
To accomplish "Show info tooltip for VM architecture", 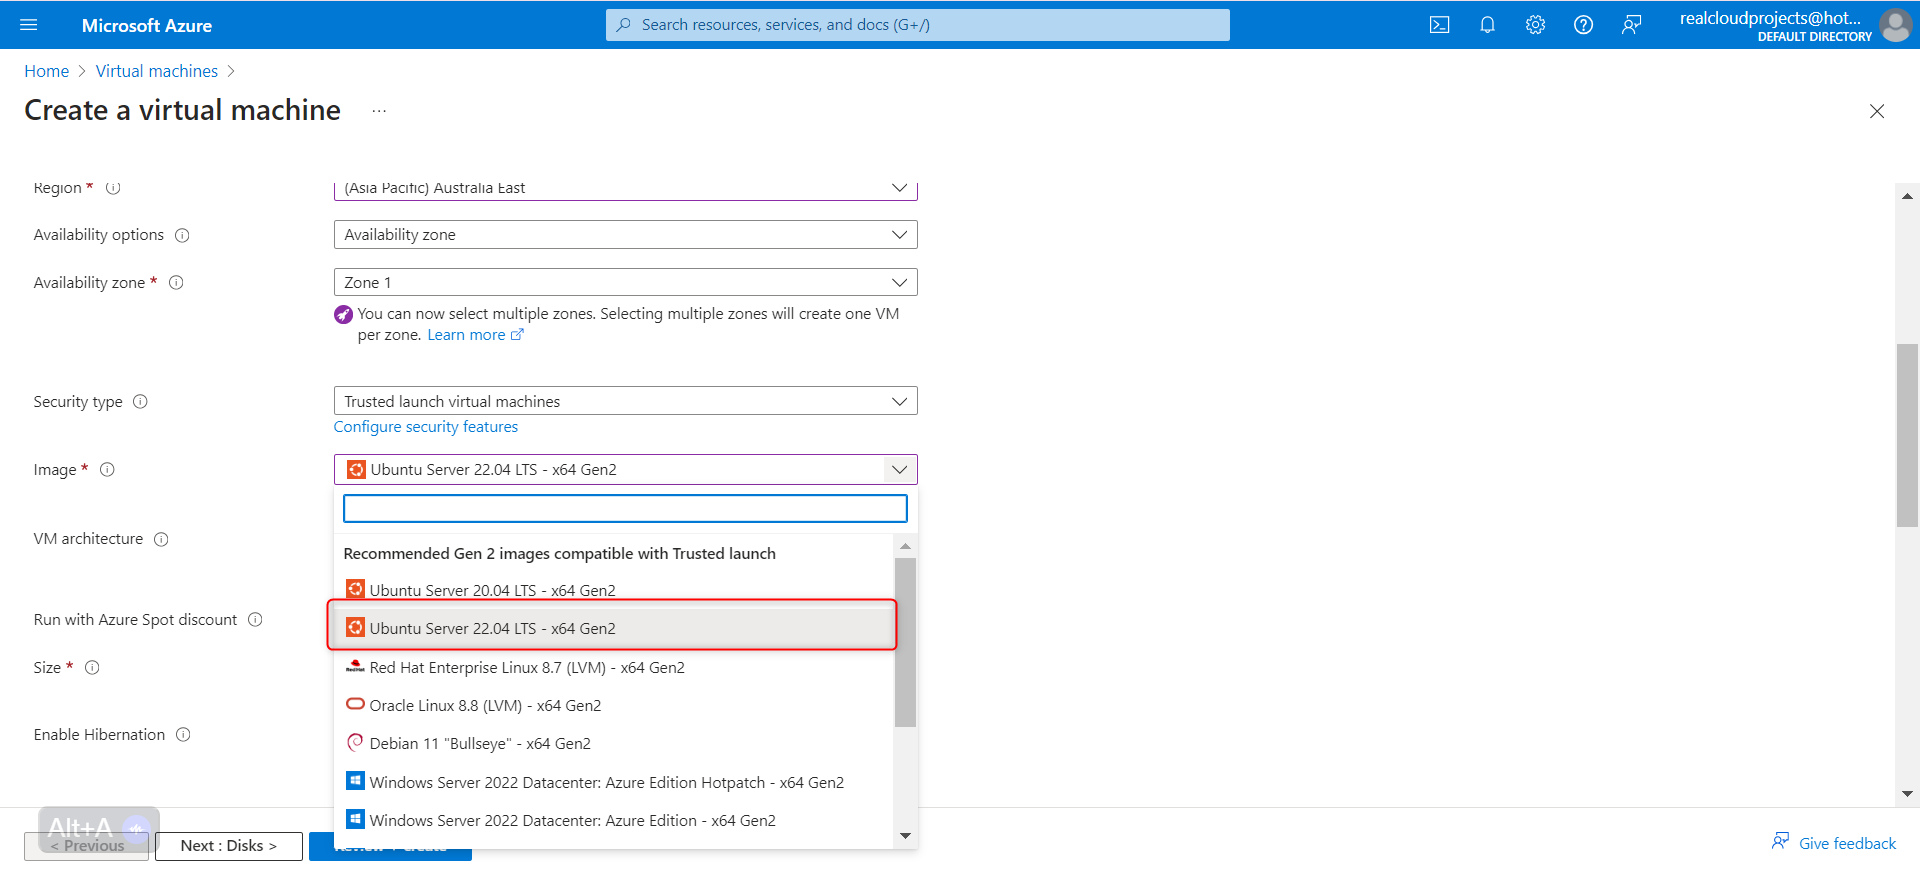I will [161, 539].
